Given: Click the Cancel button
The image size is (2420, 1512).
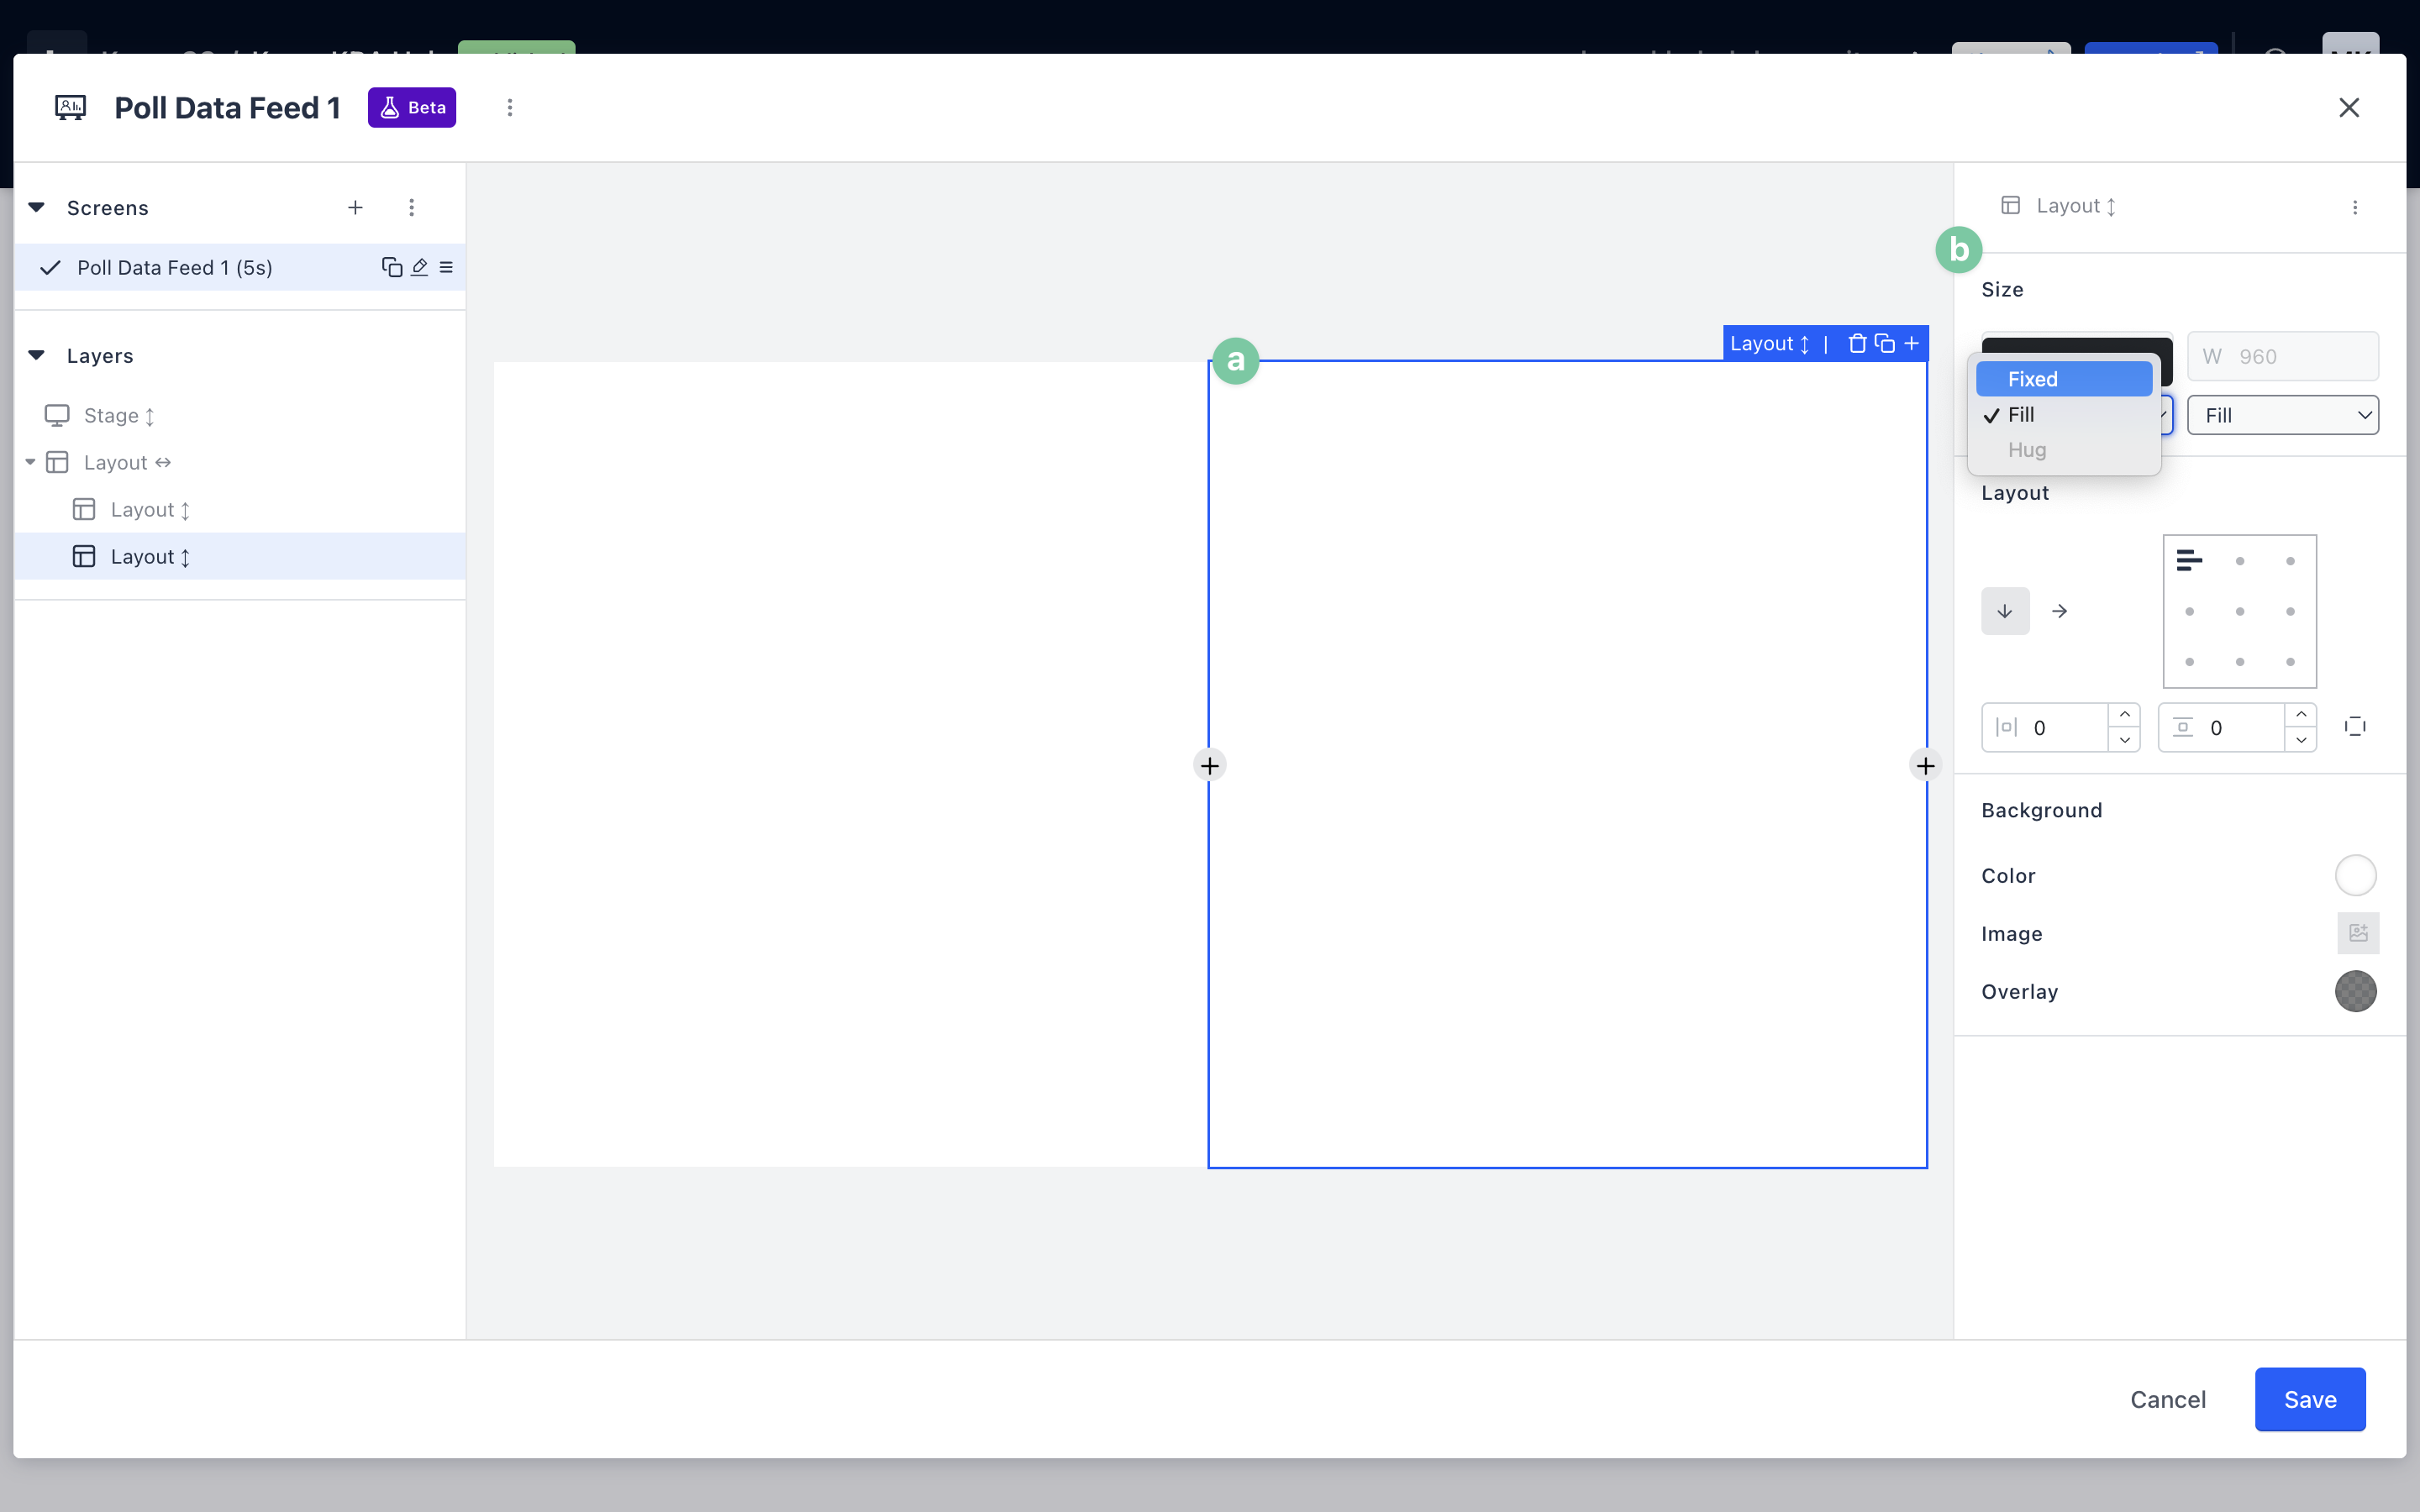Looking at the screenshot, I should coord(2167,1399).
